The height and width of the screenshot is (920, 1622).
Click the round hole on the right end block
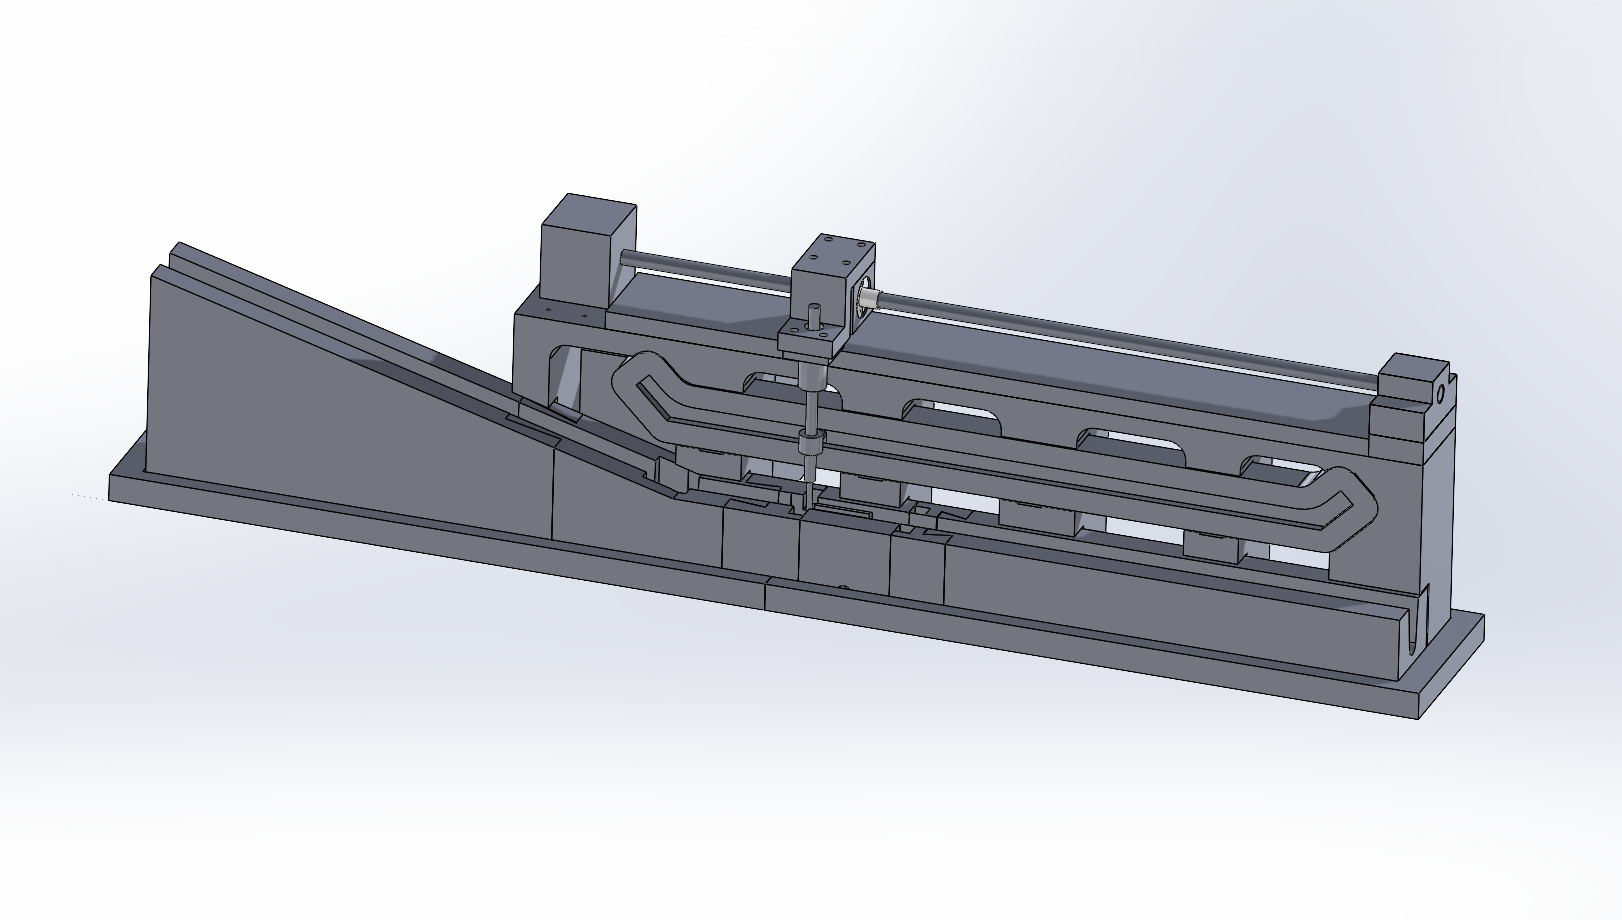(x=1441, y=394)
